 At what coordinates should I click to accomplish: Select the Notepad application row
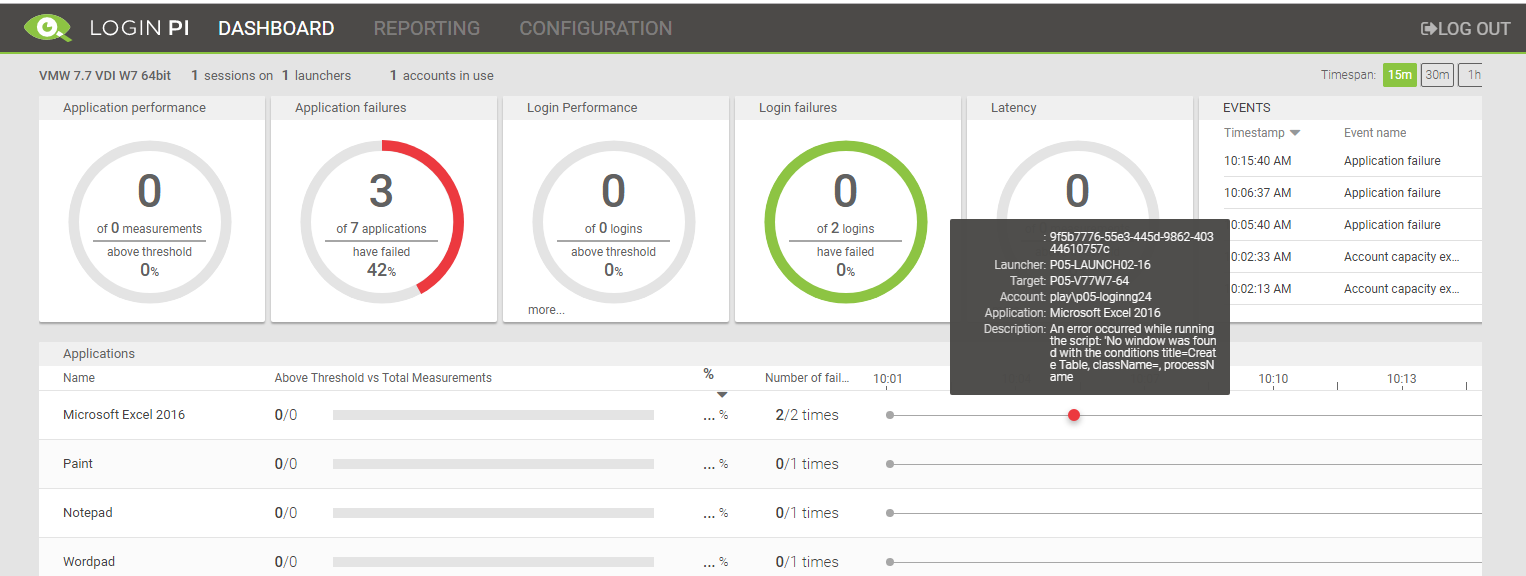[760, 513]
